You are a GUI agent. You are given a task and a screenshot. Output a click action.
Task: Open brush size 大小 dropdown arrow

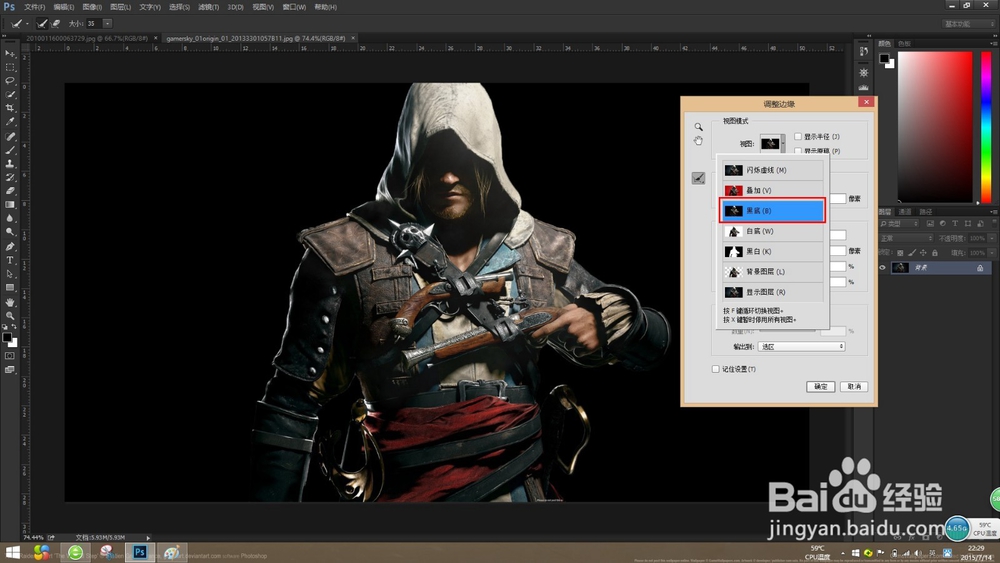[x=107, y=24]
